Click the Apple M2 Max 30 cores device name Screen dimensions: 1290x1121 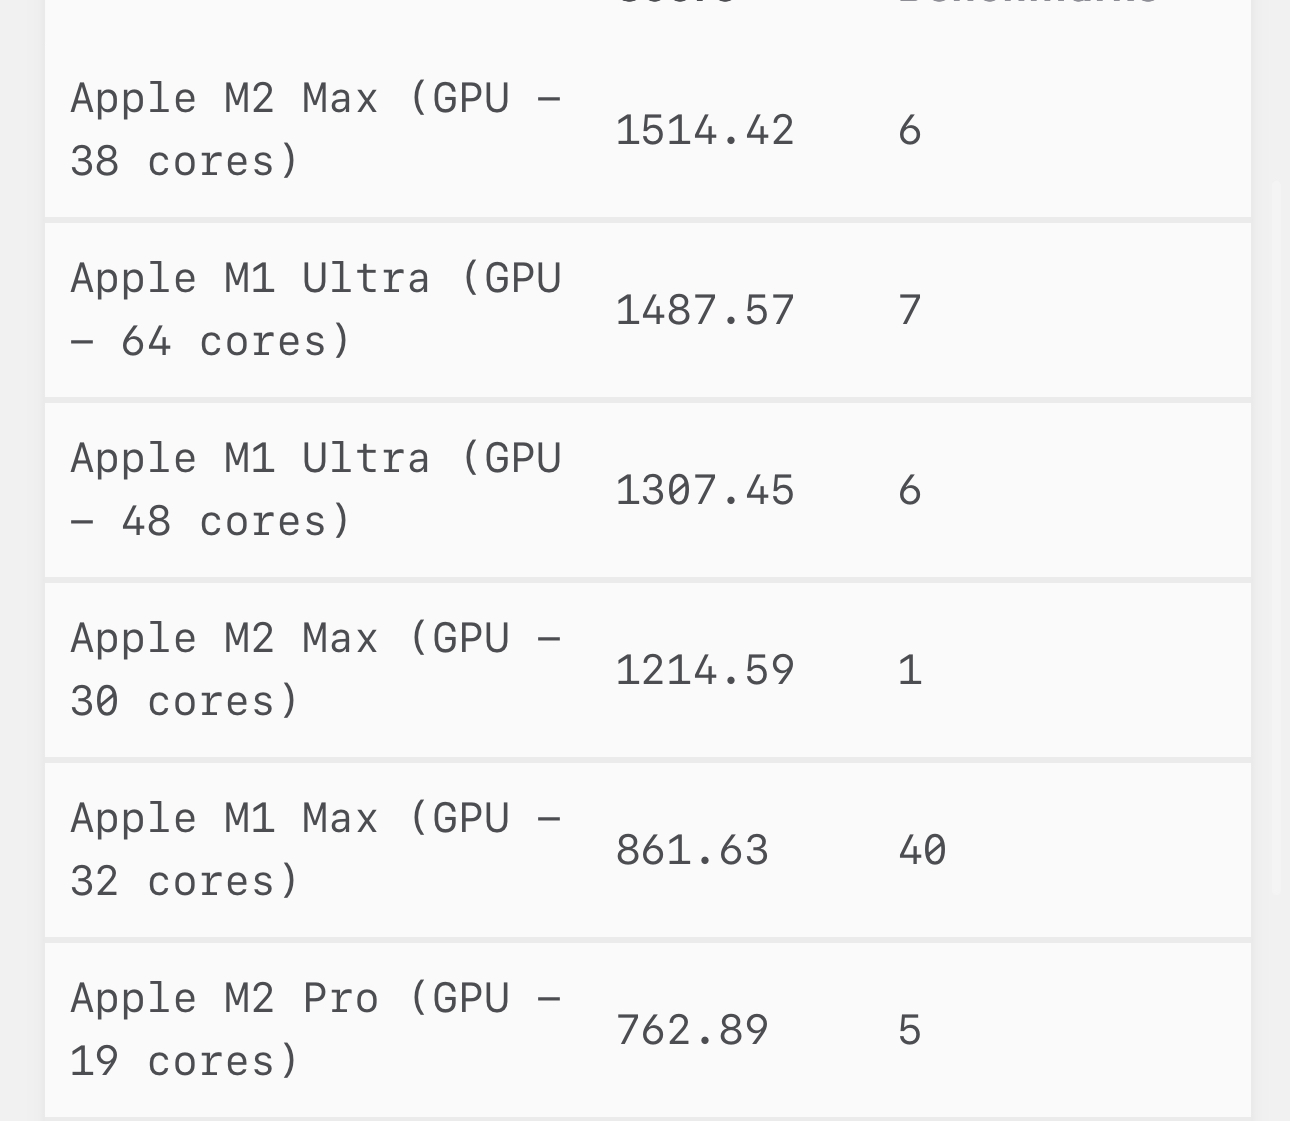(315, 670)
